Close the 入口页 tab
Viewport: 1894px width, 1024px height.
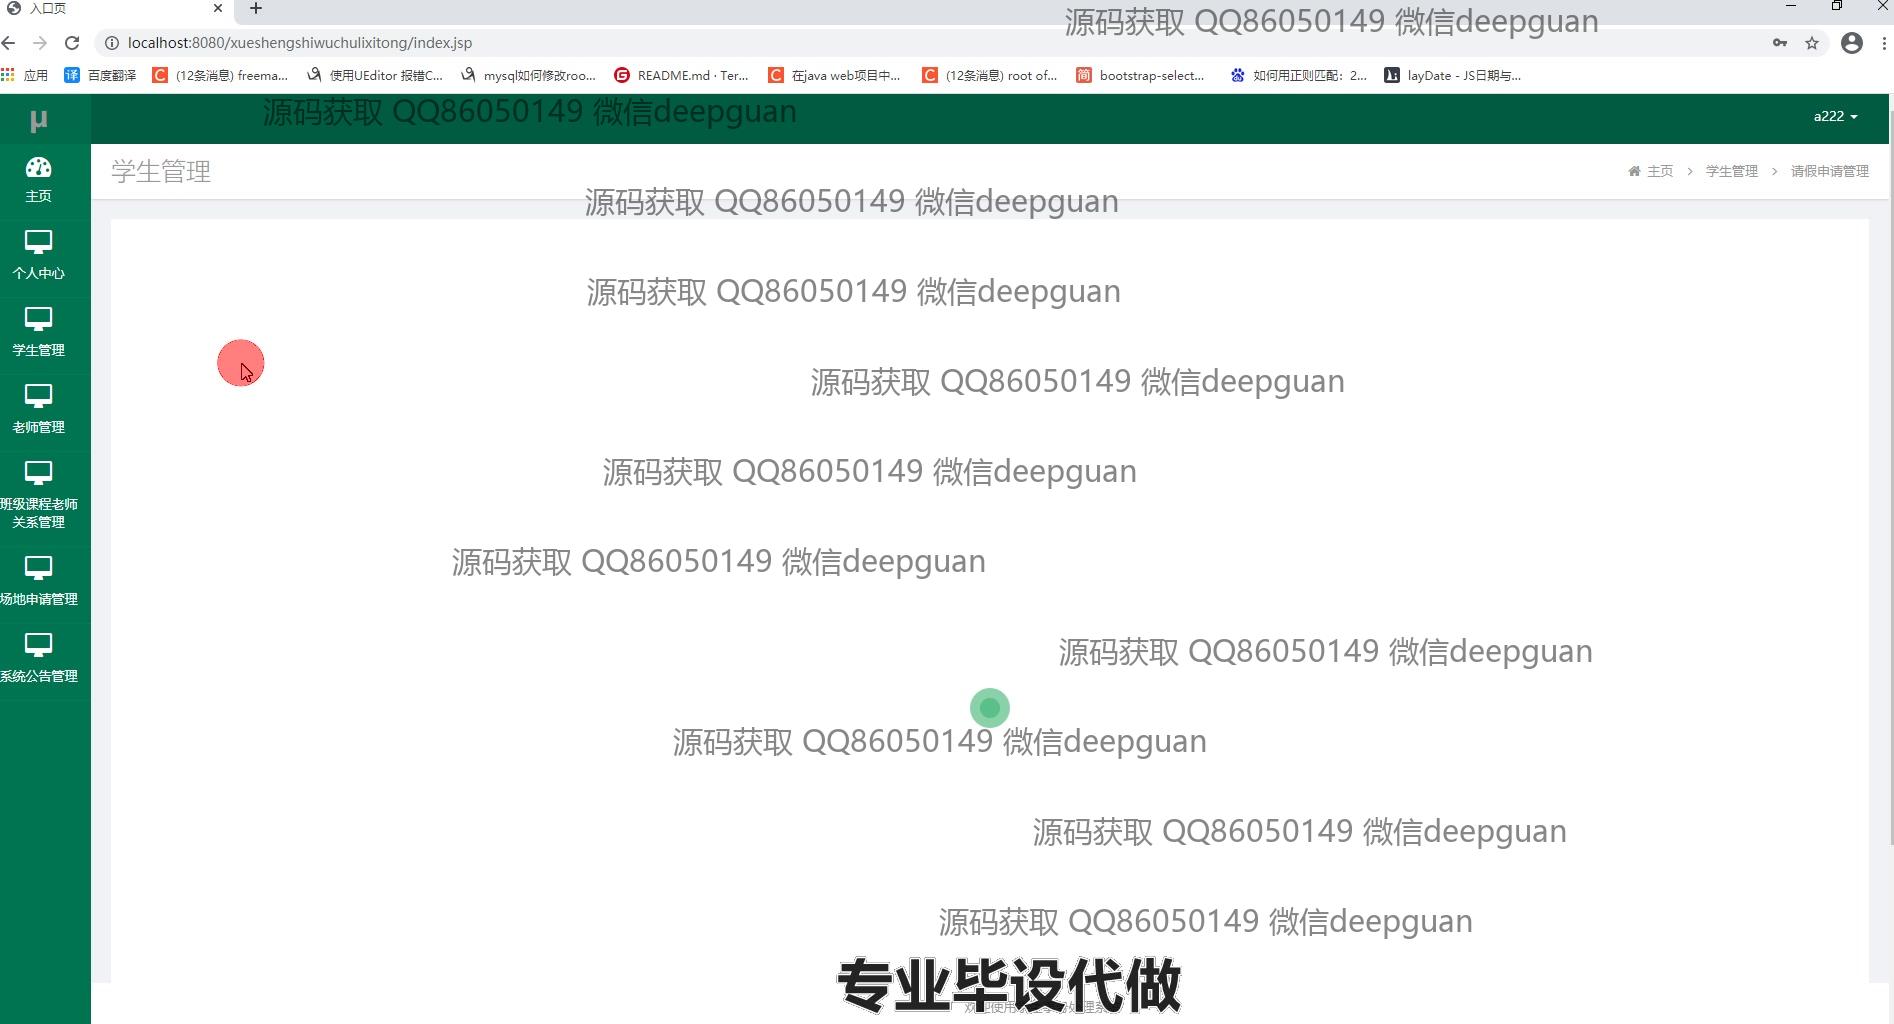pyautogui.click(x=218, y=8)
